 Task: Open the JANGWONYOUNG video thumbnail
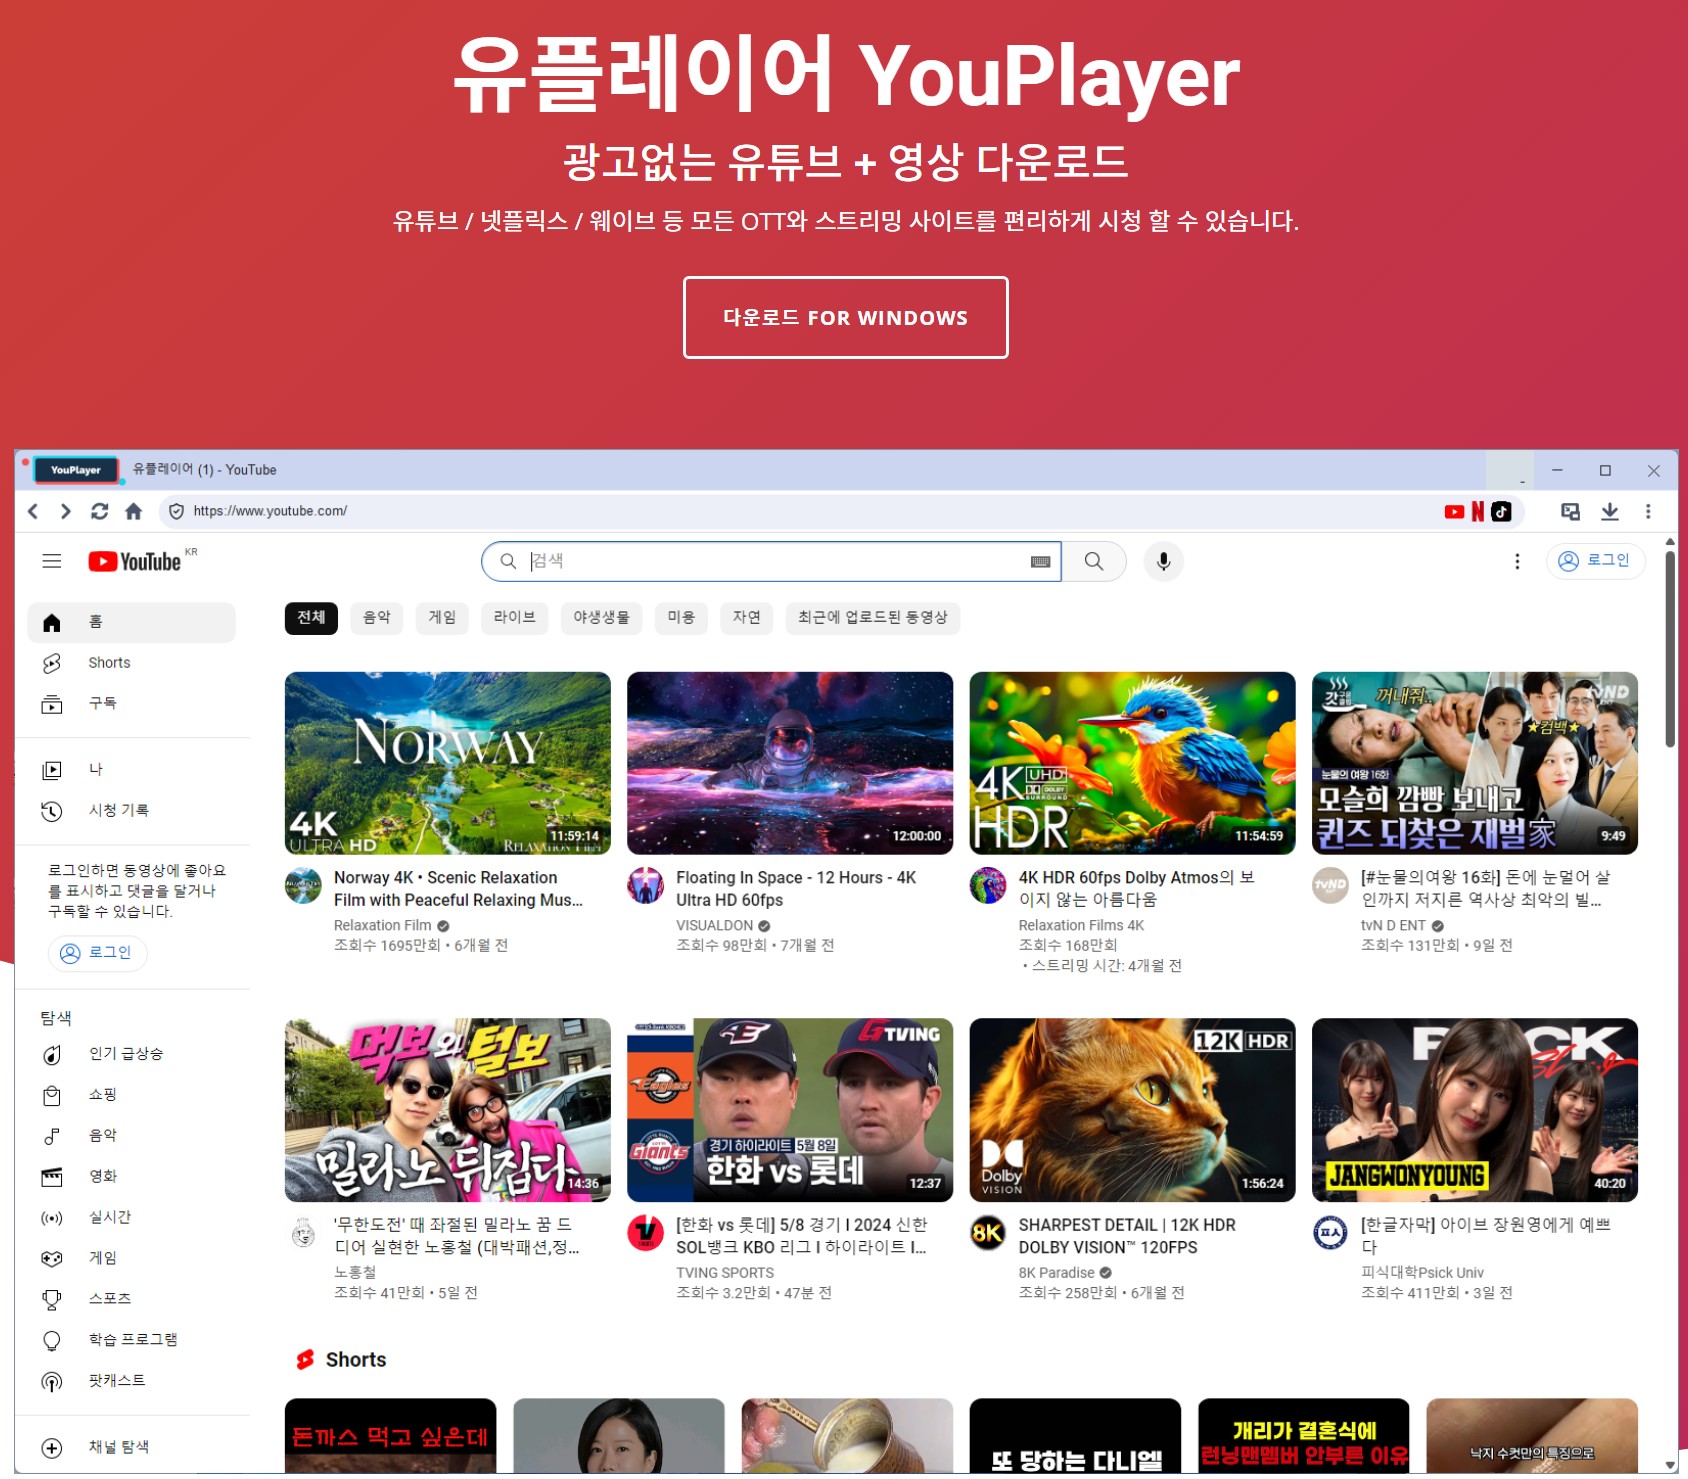pos(1475,1110)
